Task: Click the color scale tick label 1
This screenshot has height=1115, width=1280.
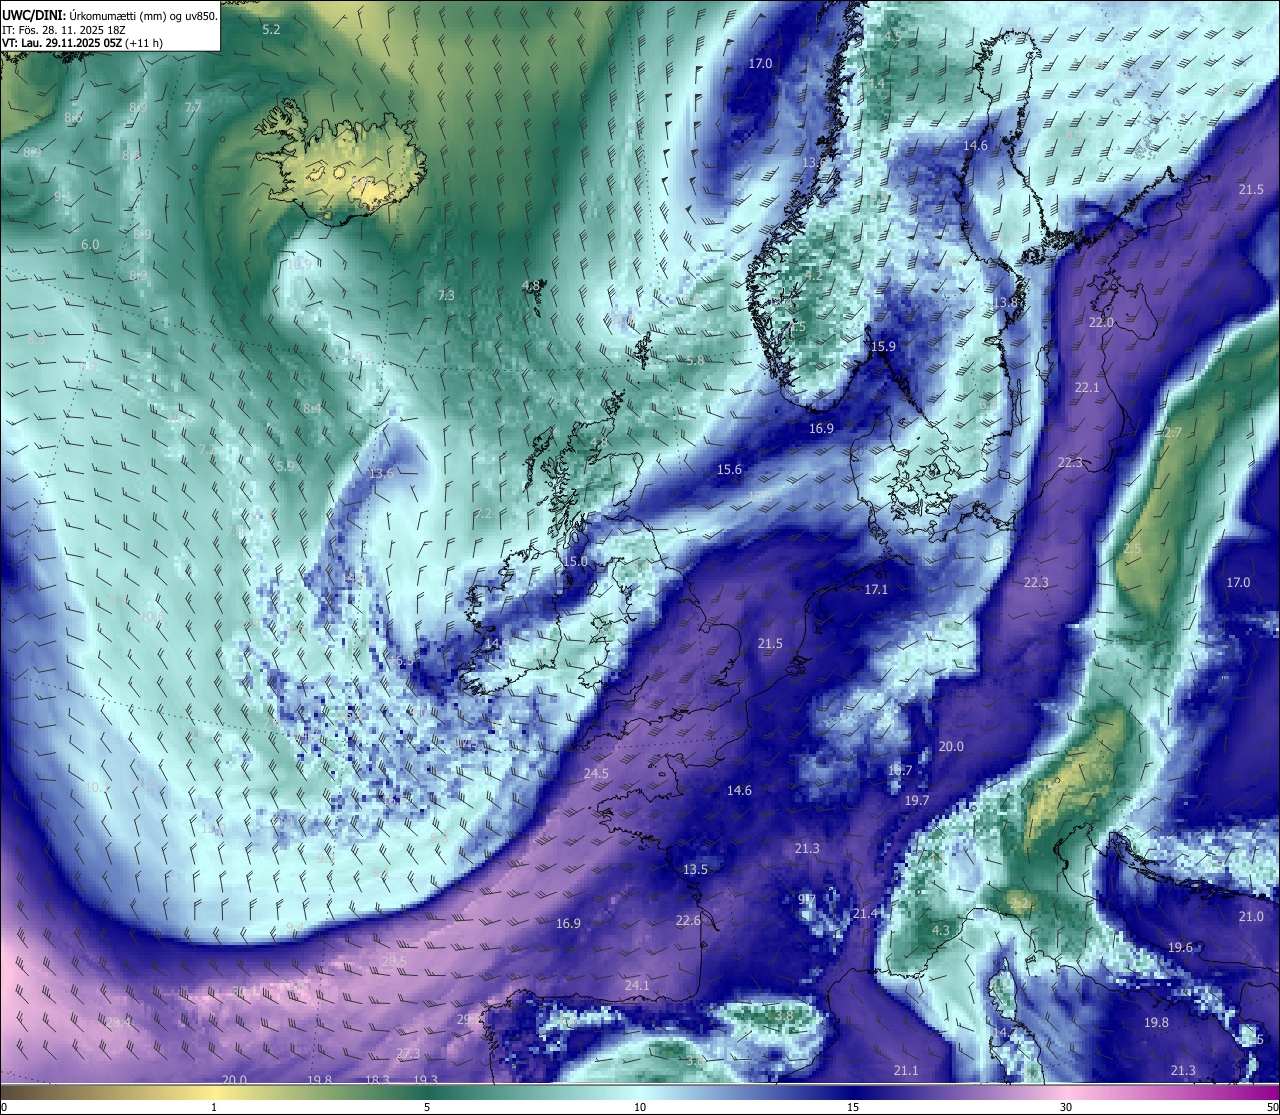Action: 214,1107
